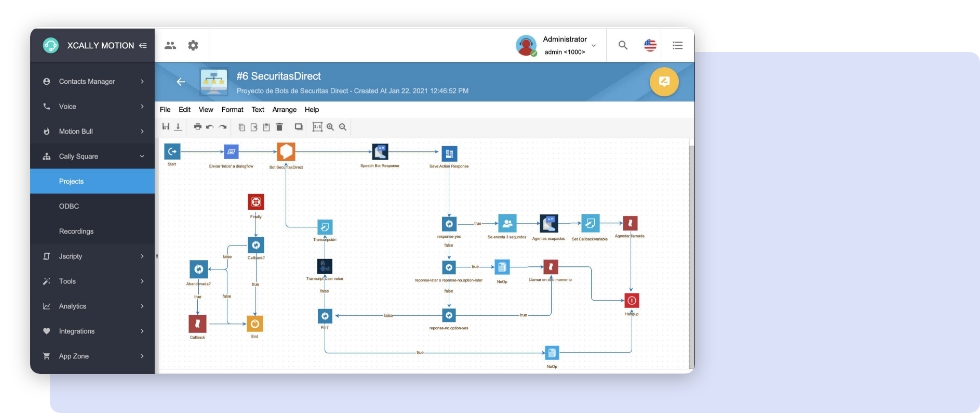Click the people icon in top bar
The width and height of the screenshot is (980, 413).
tap(170, 45)
